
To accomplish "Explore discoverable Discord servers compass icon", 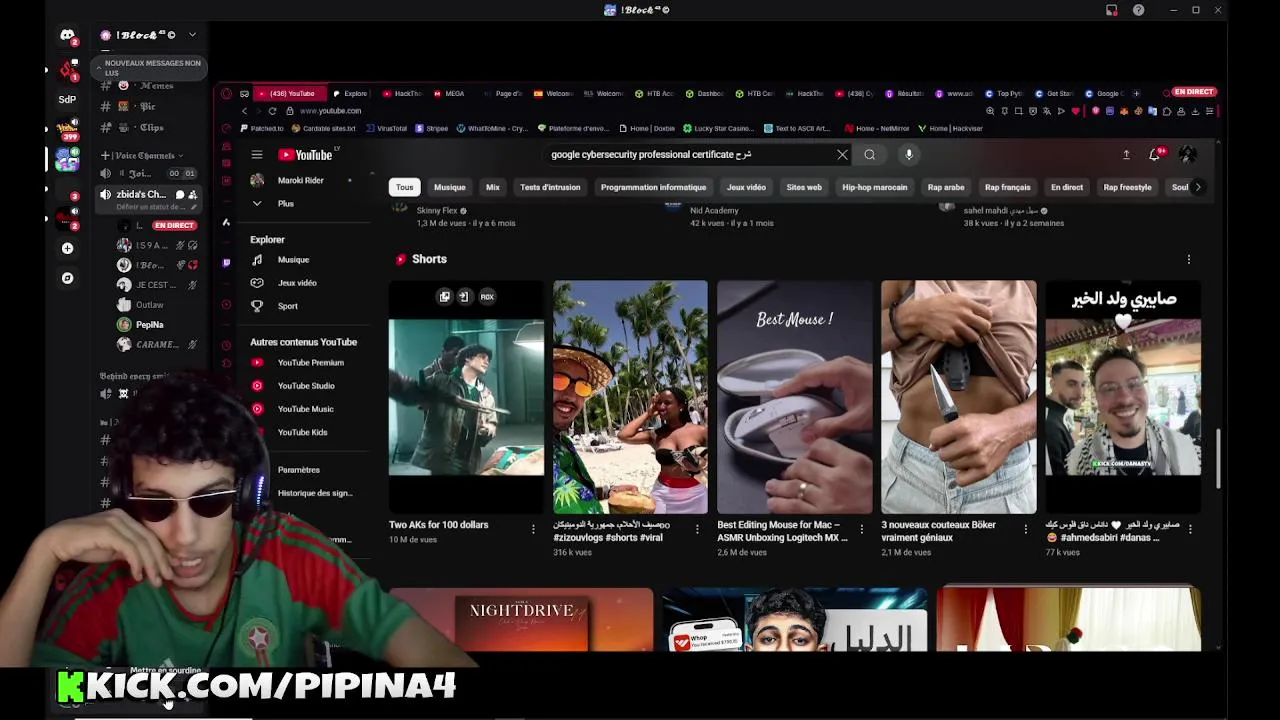I will tap(67, 278).
